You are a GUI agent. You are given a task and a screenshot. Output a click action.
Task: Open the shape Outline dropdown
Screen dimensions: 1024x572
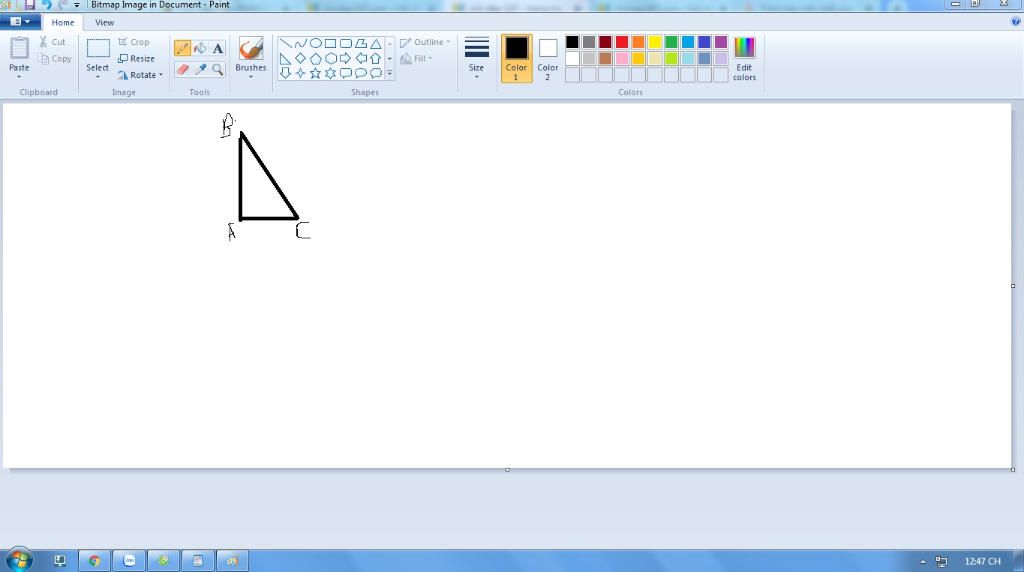point(425,42)
